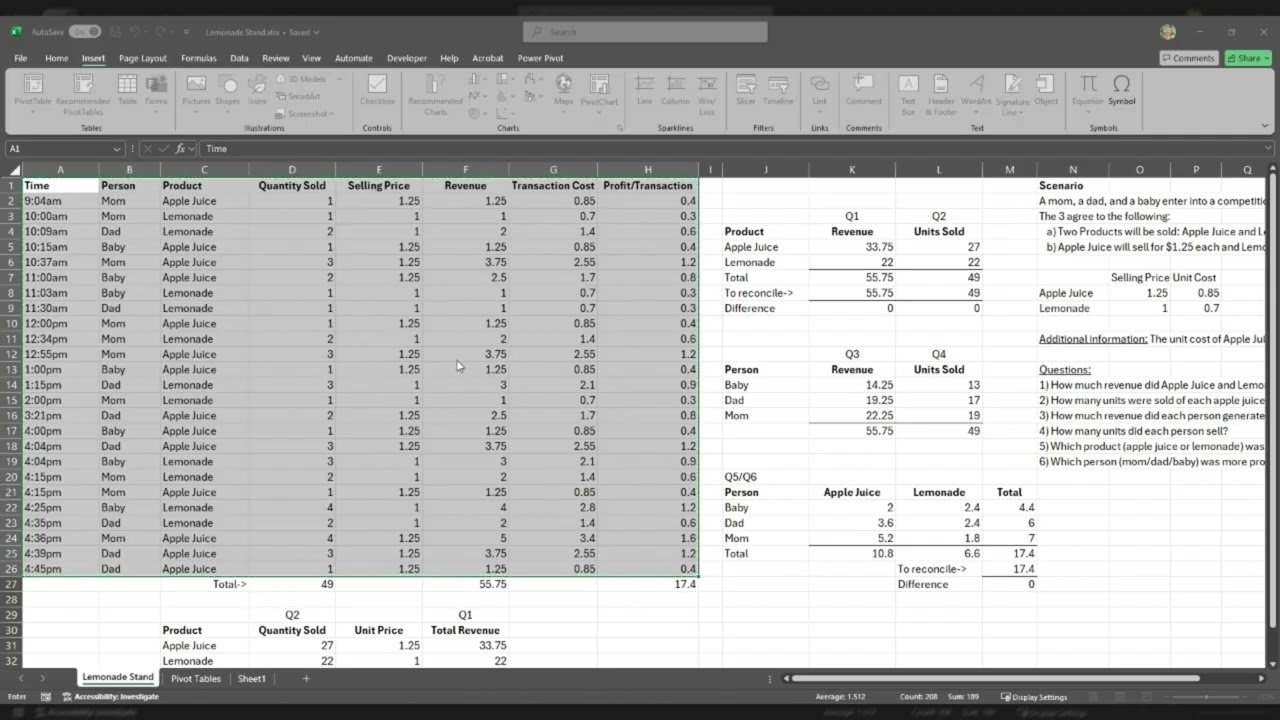
Task: Open the user account avatar
Action: click(x=1168, y=32)
